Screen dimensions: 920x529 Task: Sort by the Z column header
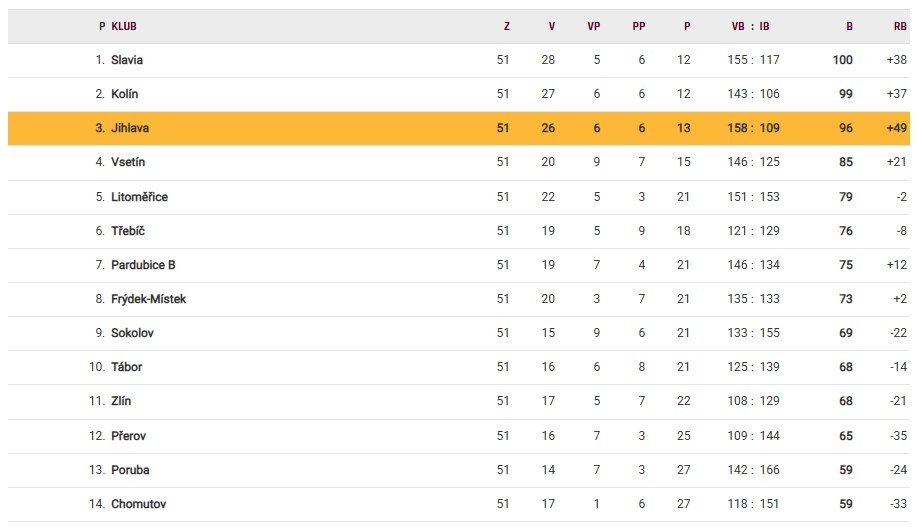[x=506, y=27]
